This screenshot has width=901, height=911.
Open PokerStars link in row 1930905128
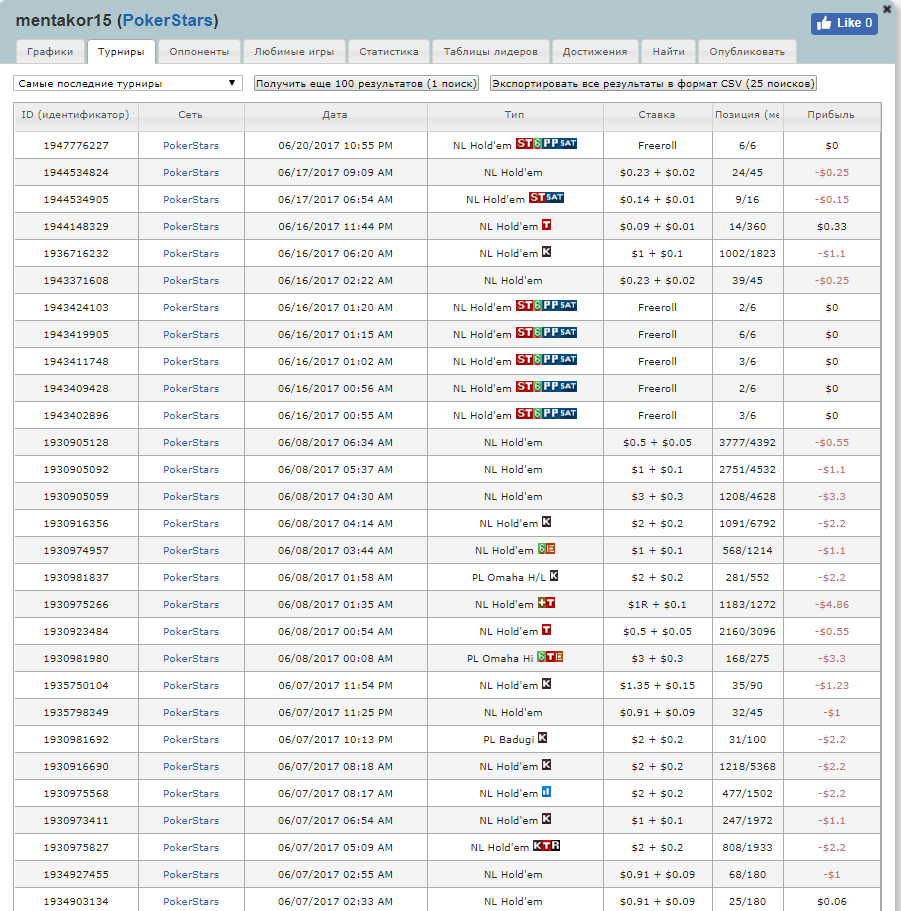[x=191, y=442]
